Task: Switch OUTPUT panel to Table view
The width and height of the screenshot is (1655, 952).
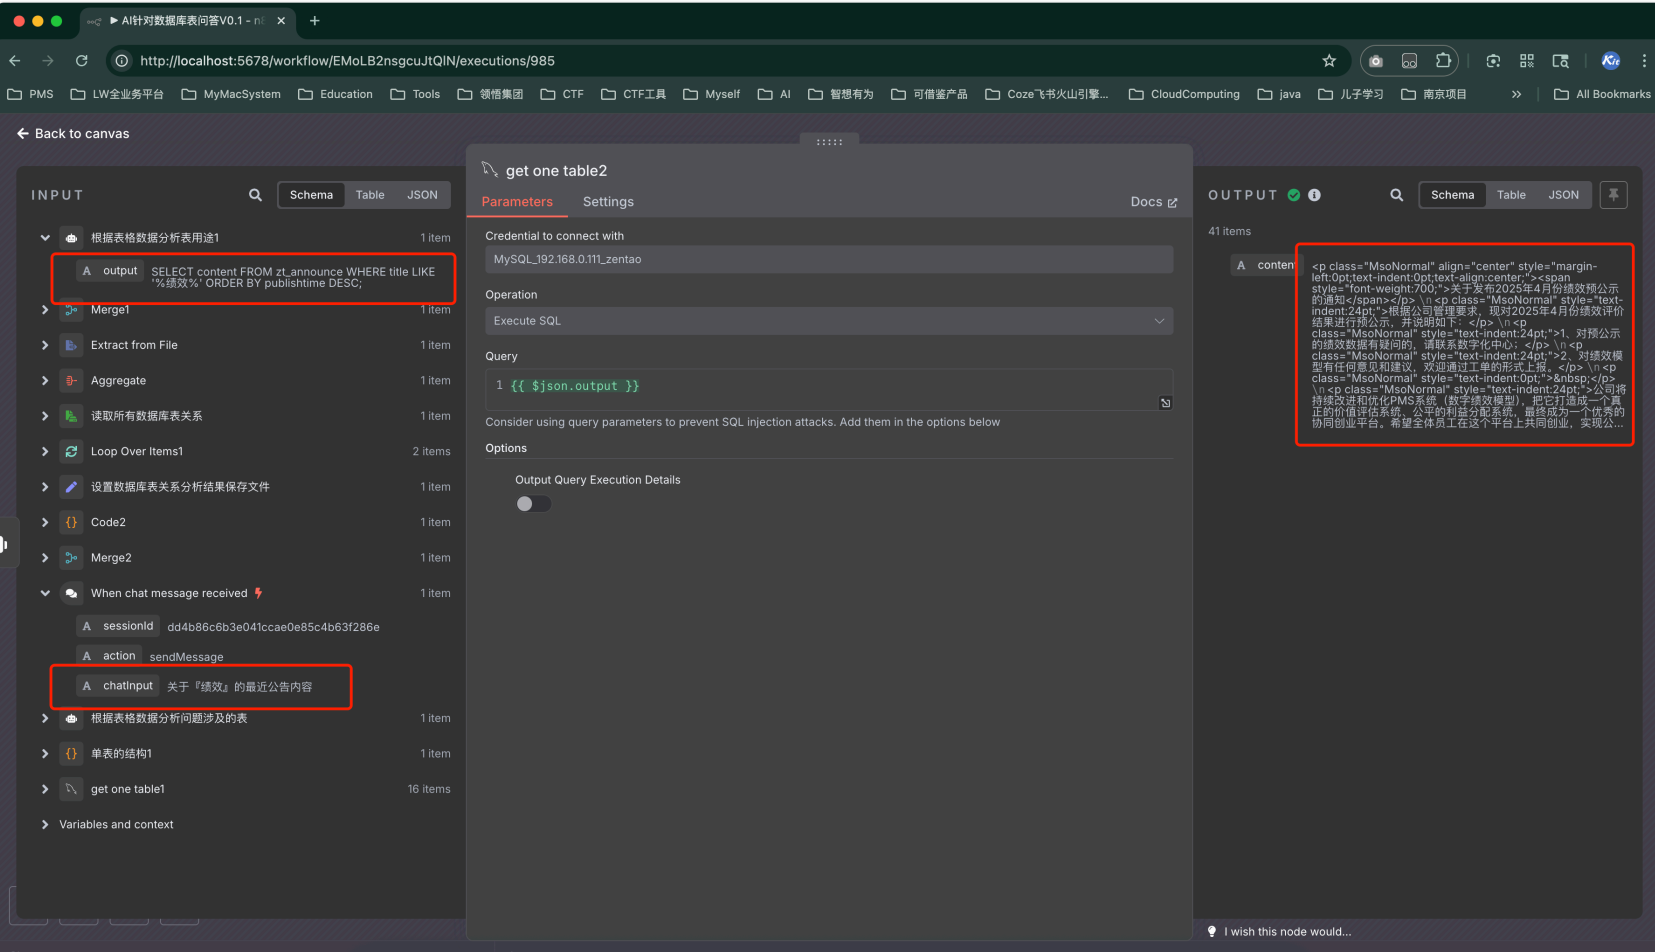Action: click(x=1511, y=195)
